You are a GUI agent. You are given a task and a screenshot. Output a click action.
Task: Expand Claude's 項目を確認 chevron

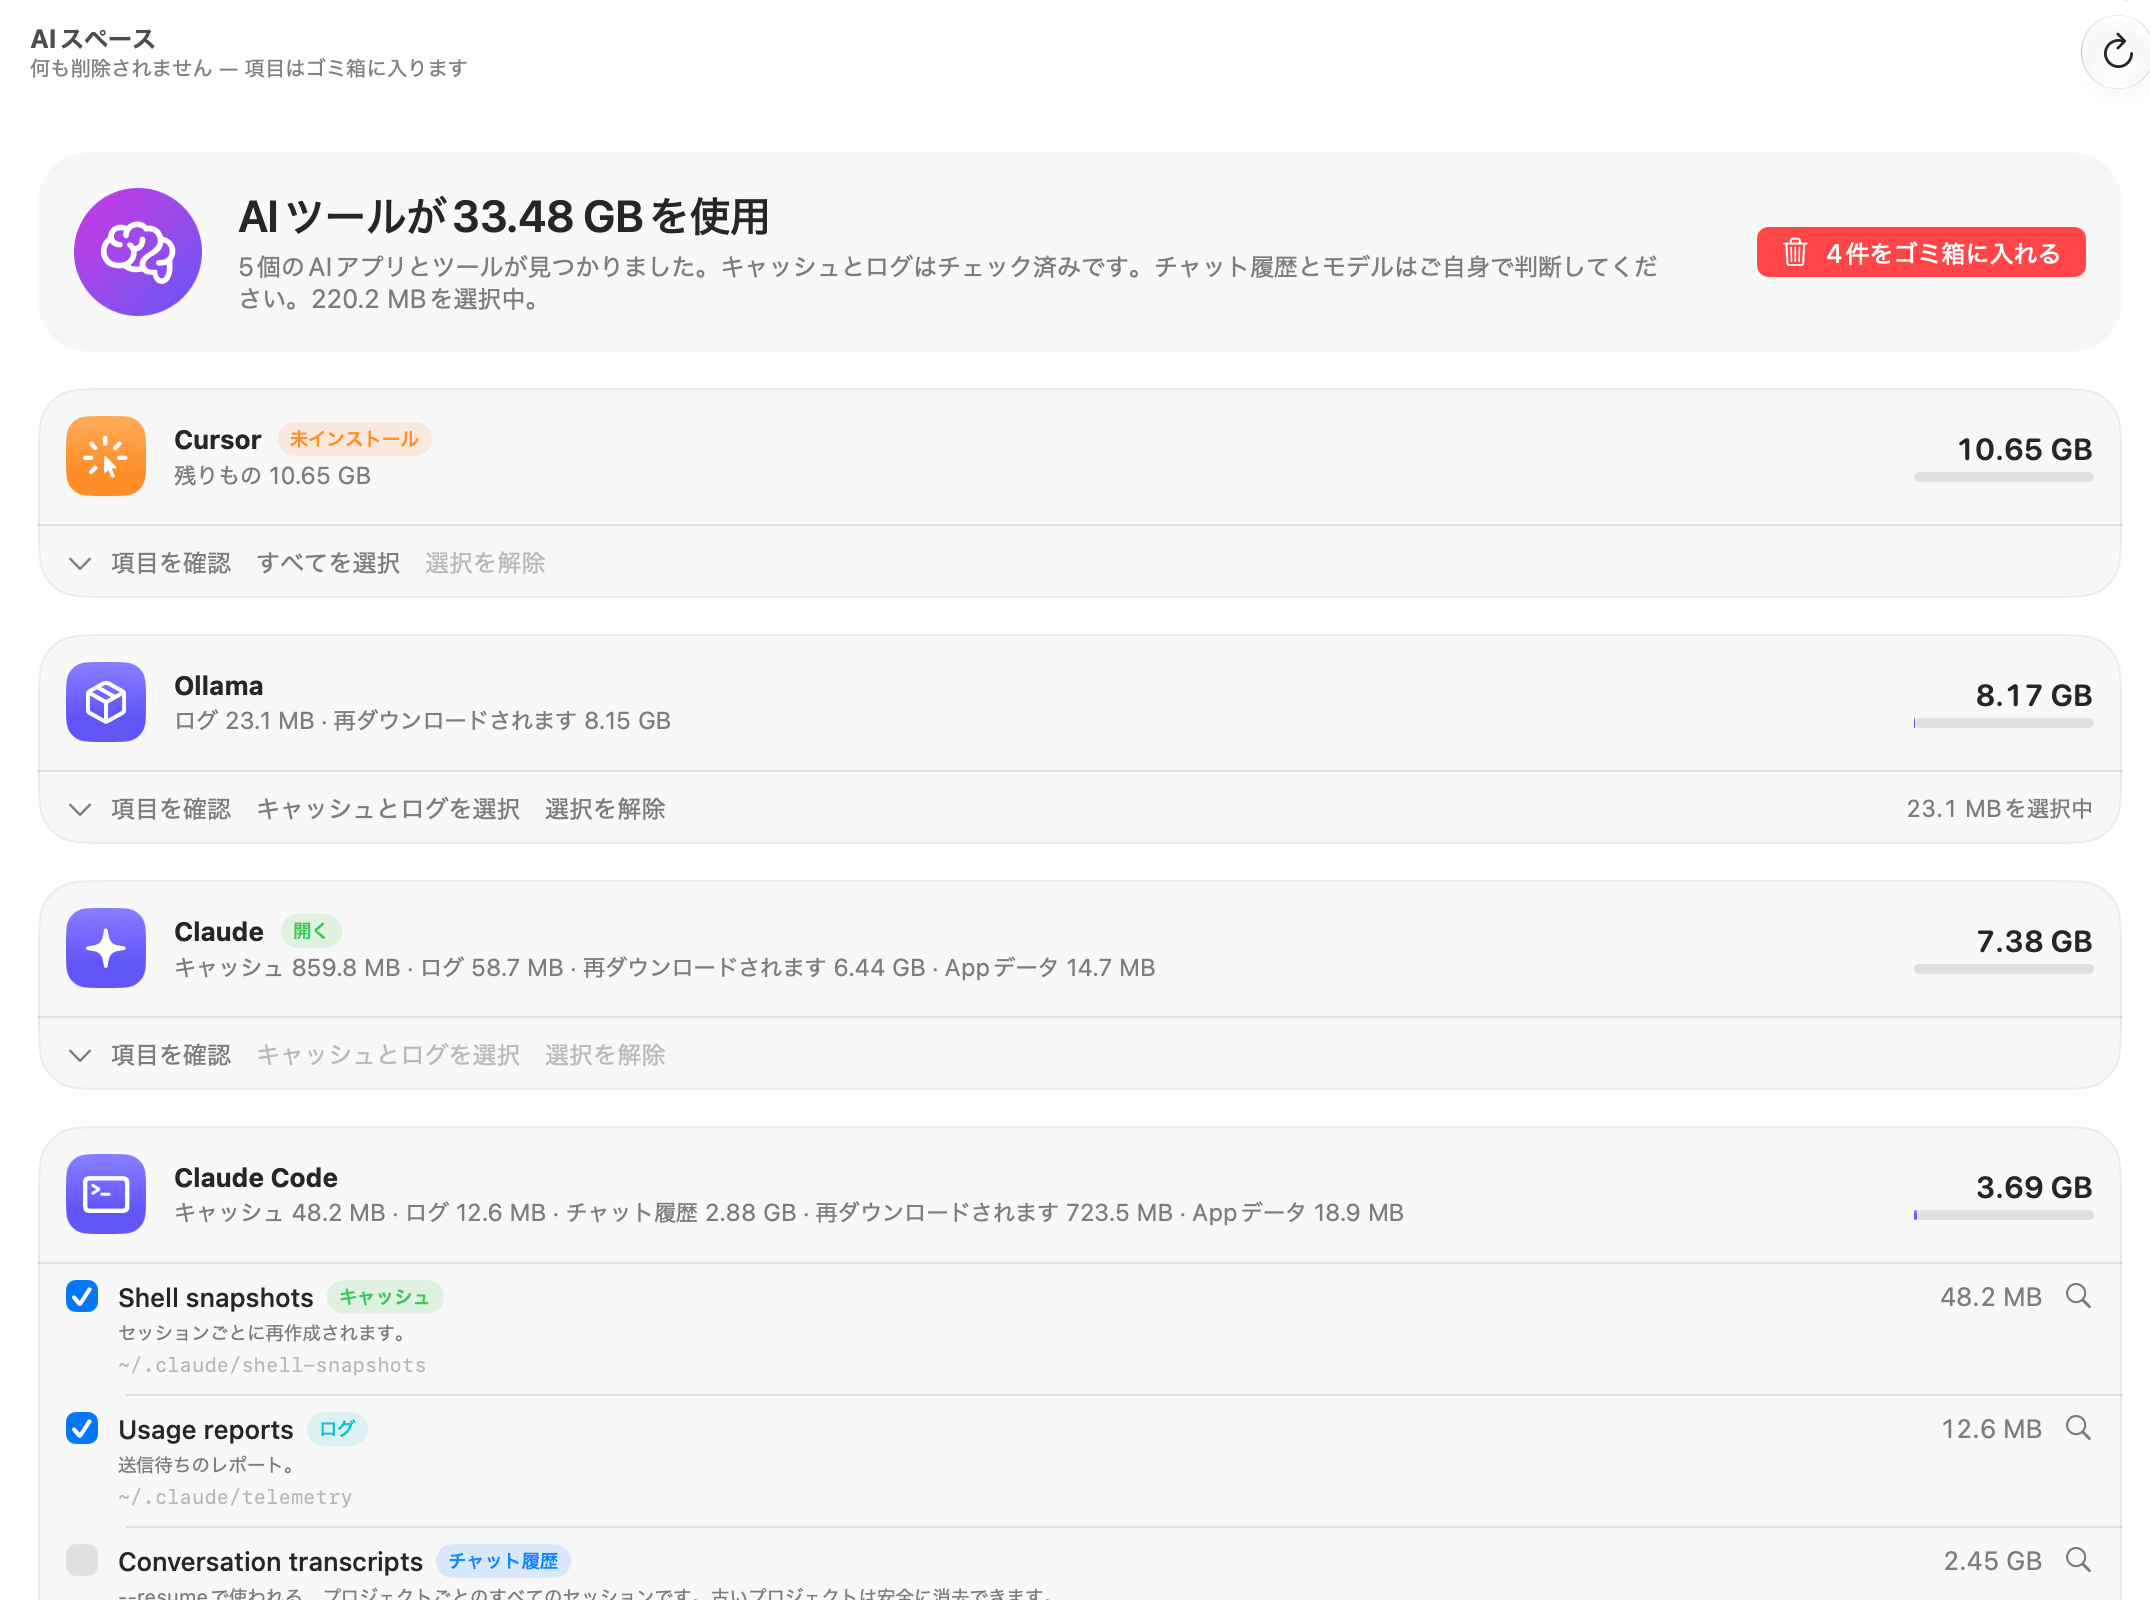80,1055
